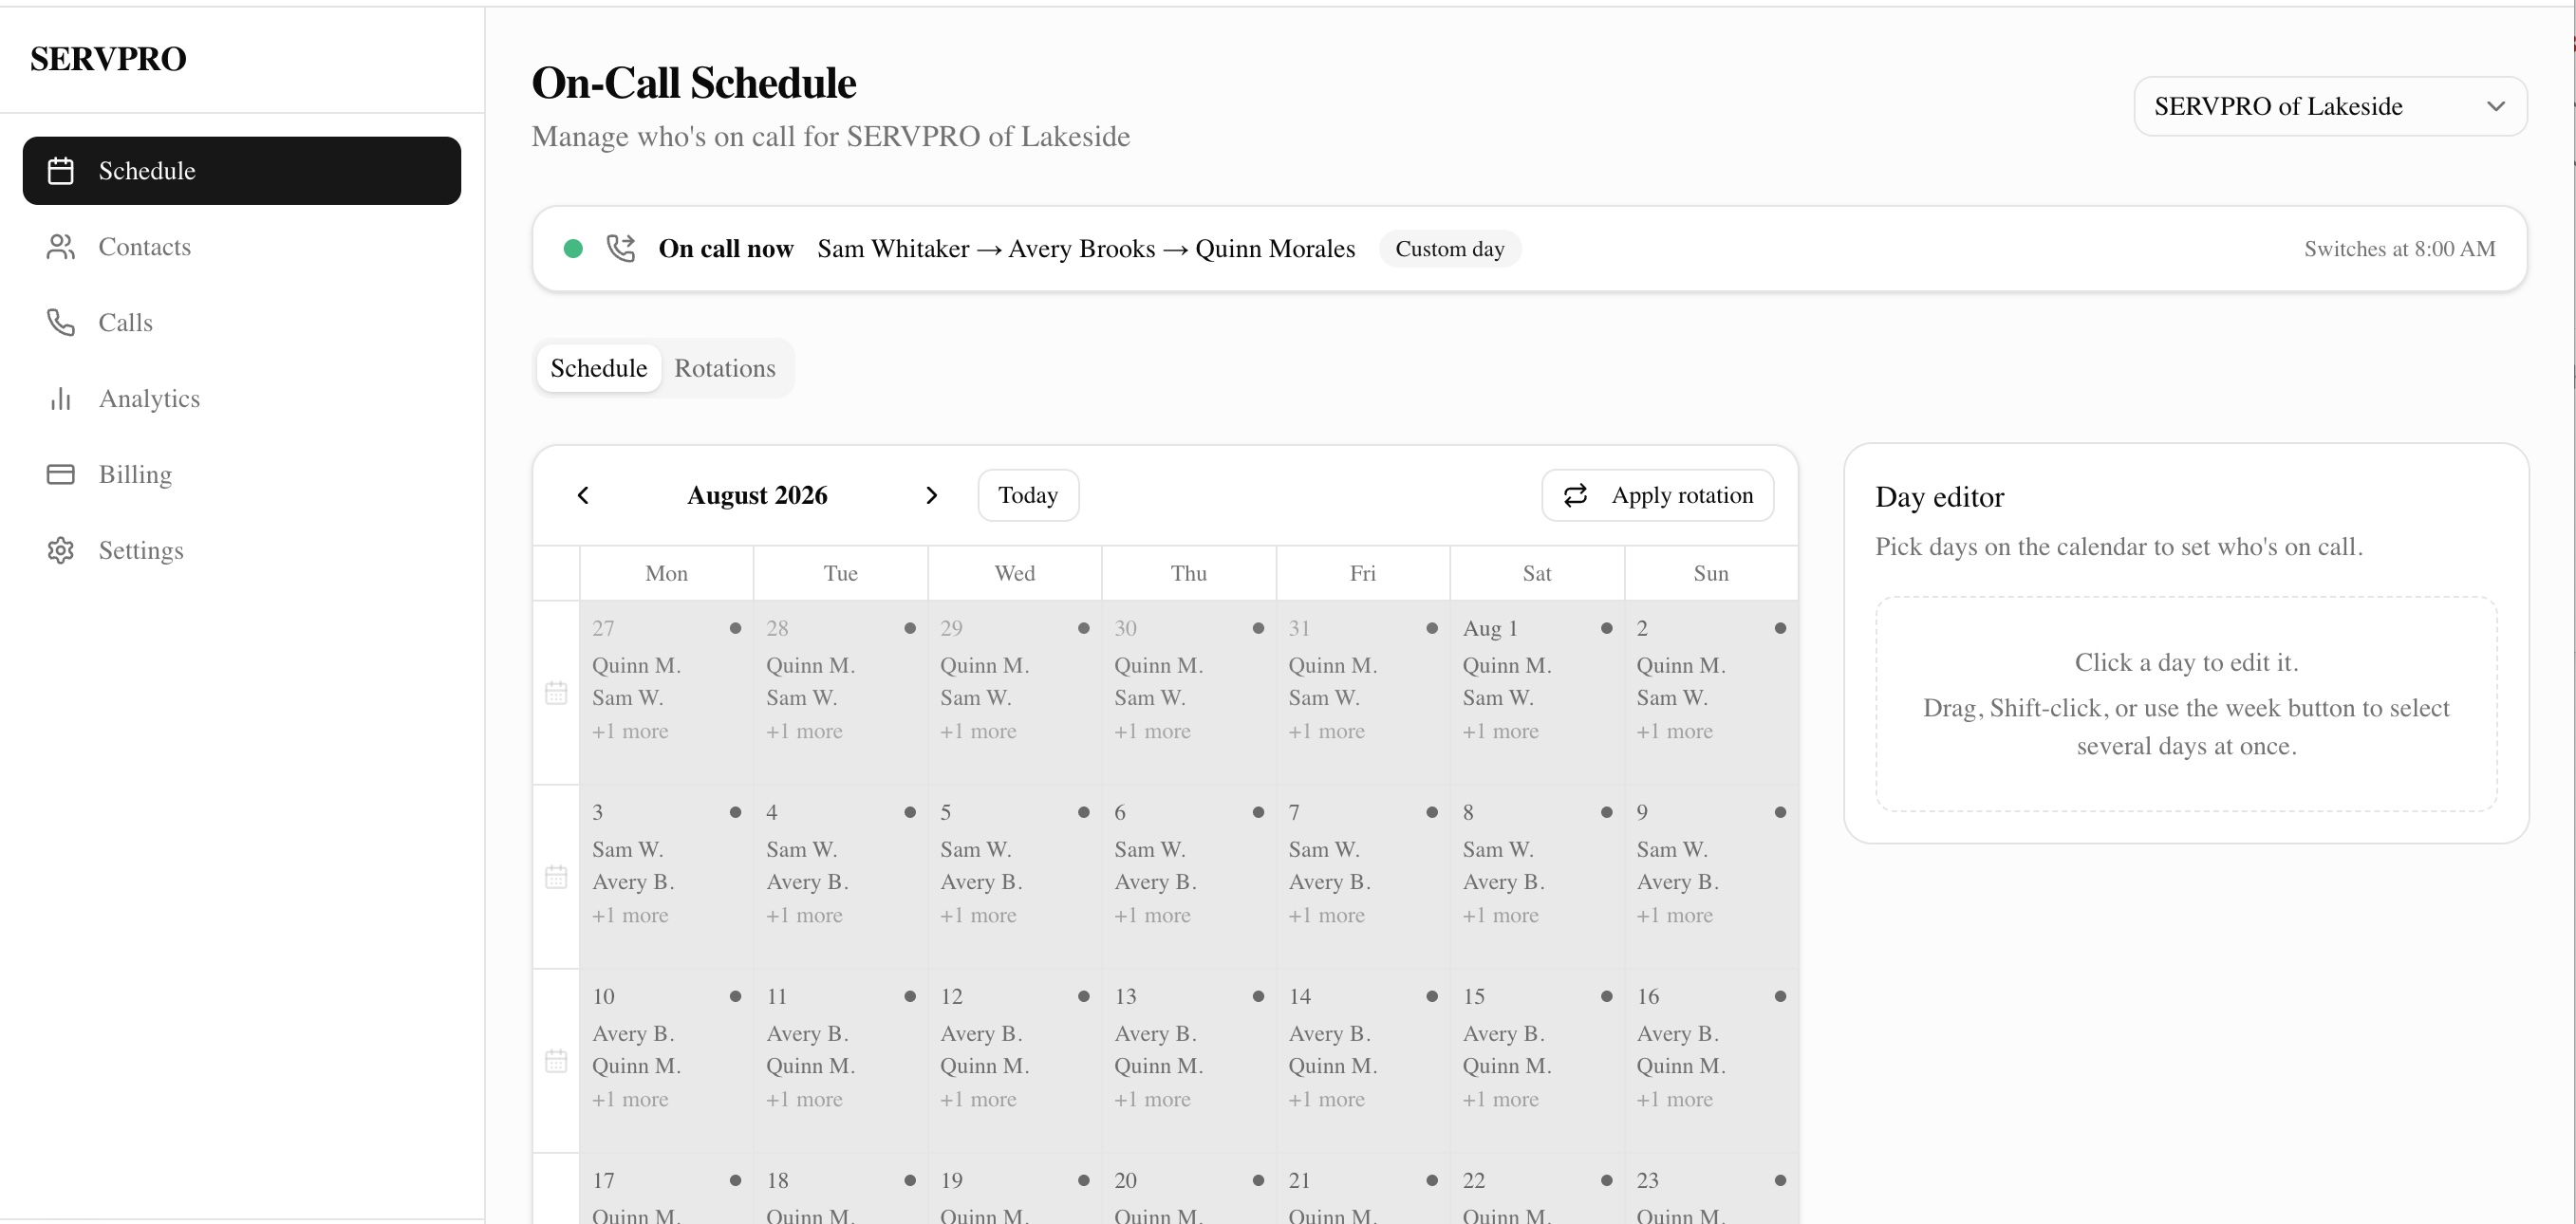Open the Schedule sidebar calendar icon
The width and height of the screenshot is (2576, 1224).
(61, 171)
